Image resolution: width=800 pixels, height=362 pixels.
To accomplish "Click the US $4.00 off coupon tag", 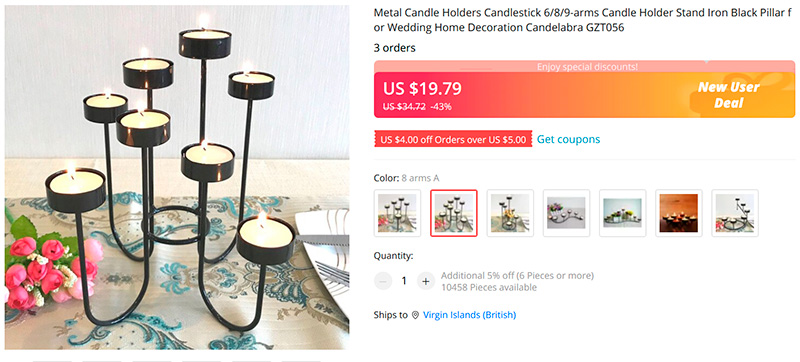I will [453, 140].
